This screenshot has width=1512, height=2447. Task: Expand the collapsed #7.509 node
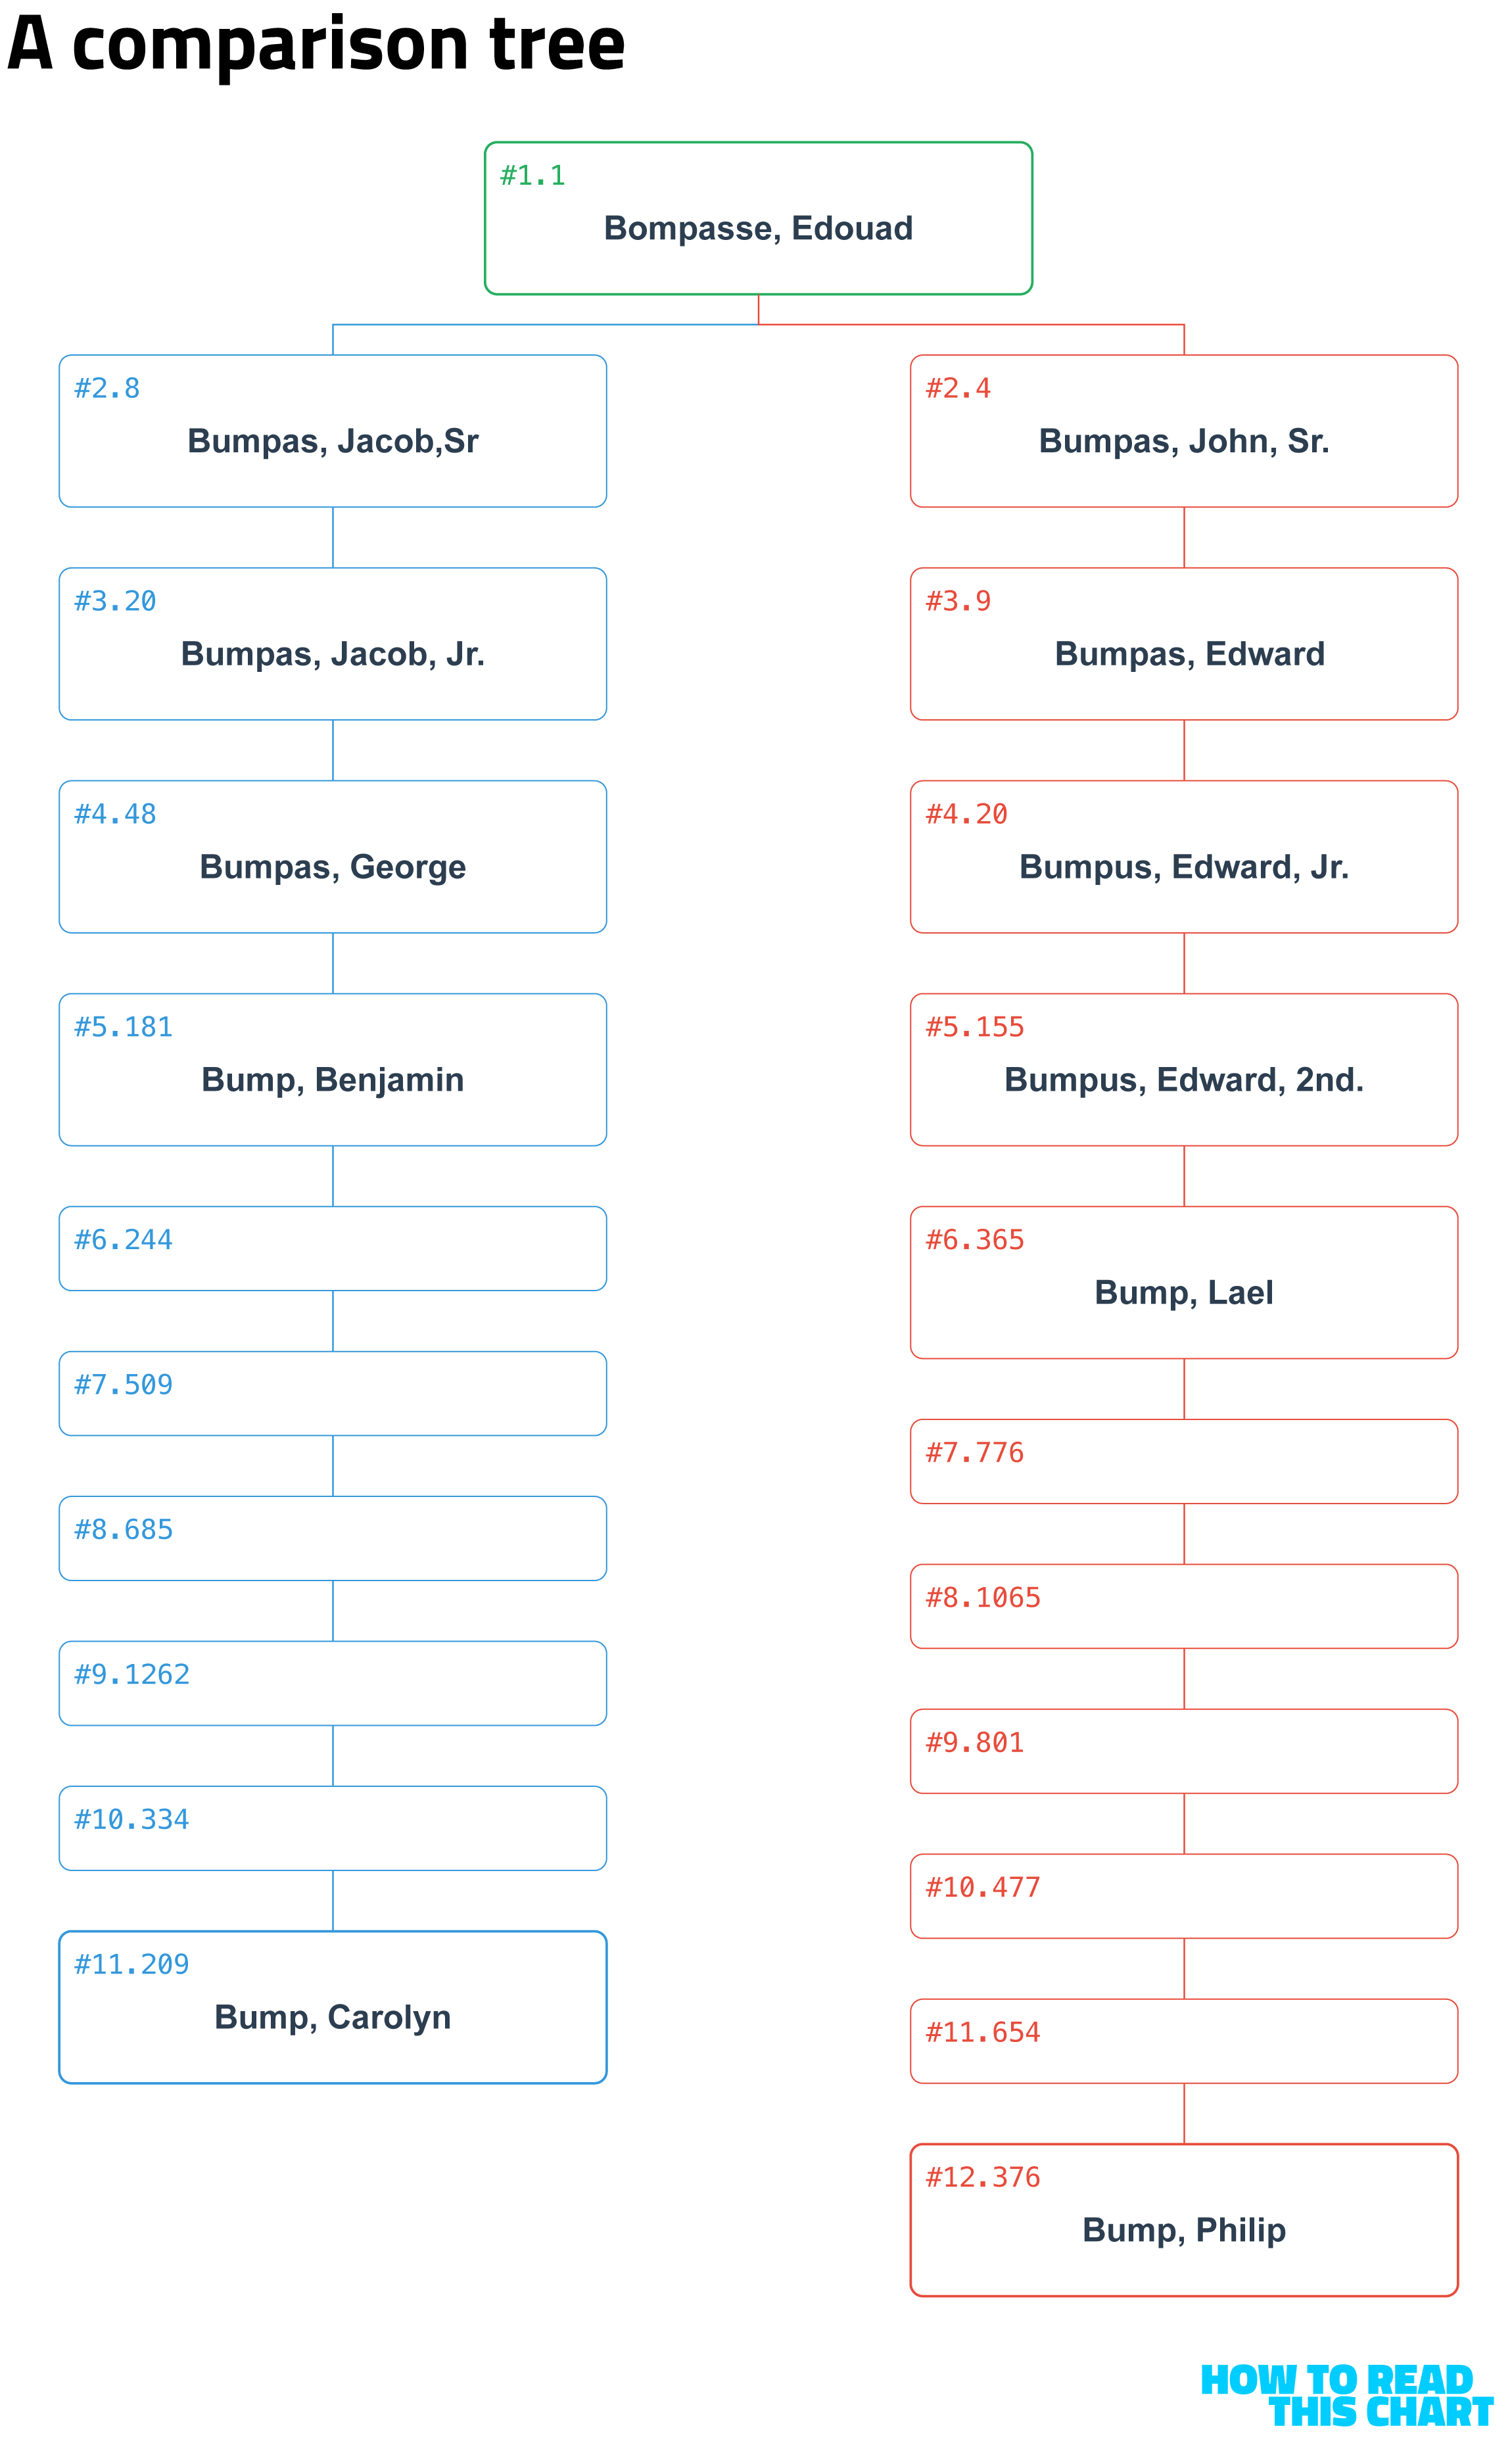[332, 1394]
